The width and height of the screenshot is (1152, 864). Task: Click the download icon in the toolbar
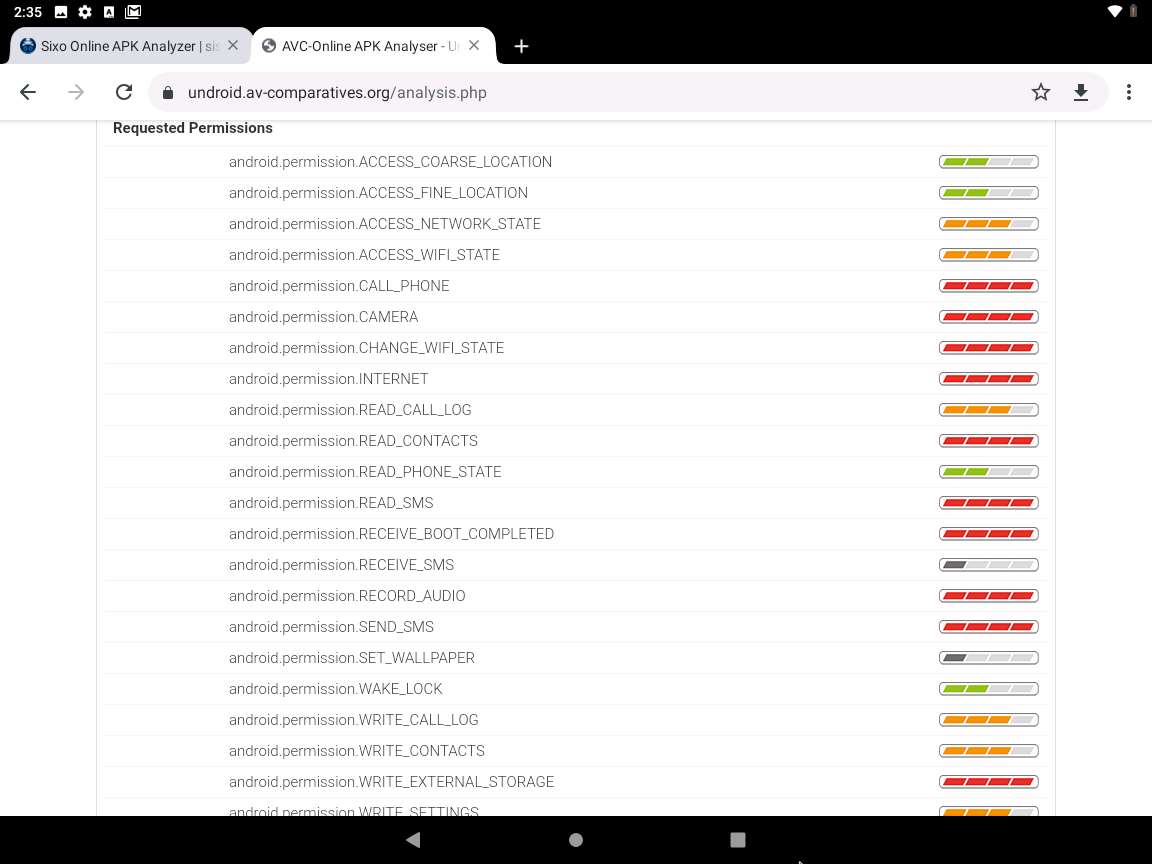[1080, 91]
